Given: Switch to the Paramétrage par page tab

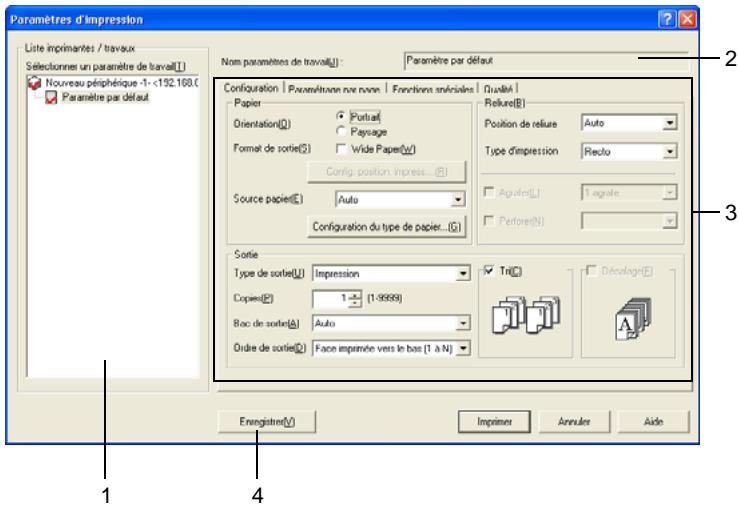Looking at the screenshot, I should 334,89.
